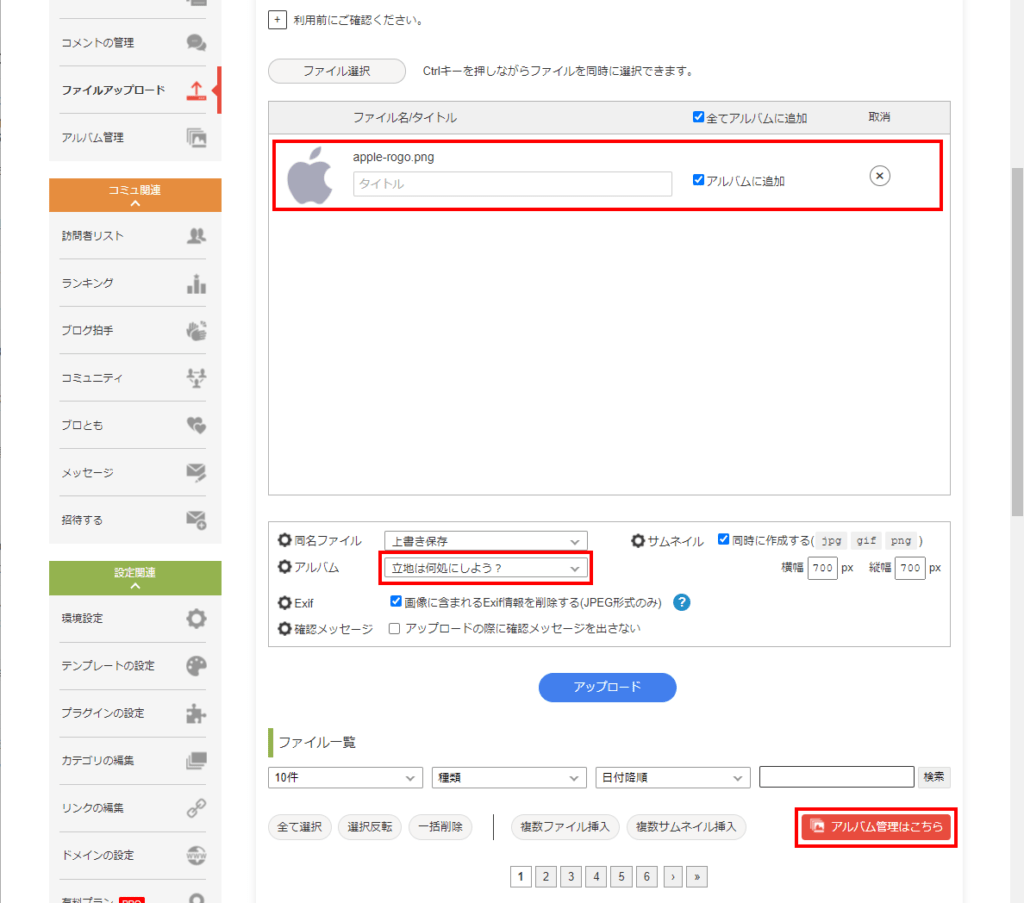Click the thumbnail 縦幅 height field
1024x903 pixels.
(x=910, y=568)
